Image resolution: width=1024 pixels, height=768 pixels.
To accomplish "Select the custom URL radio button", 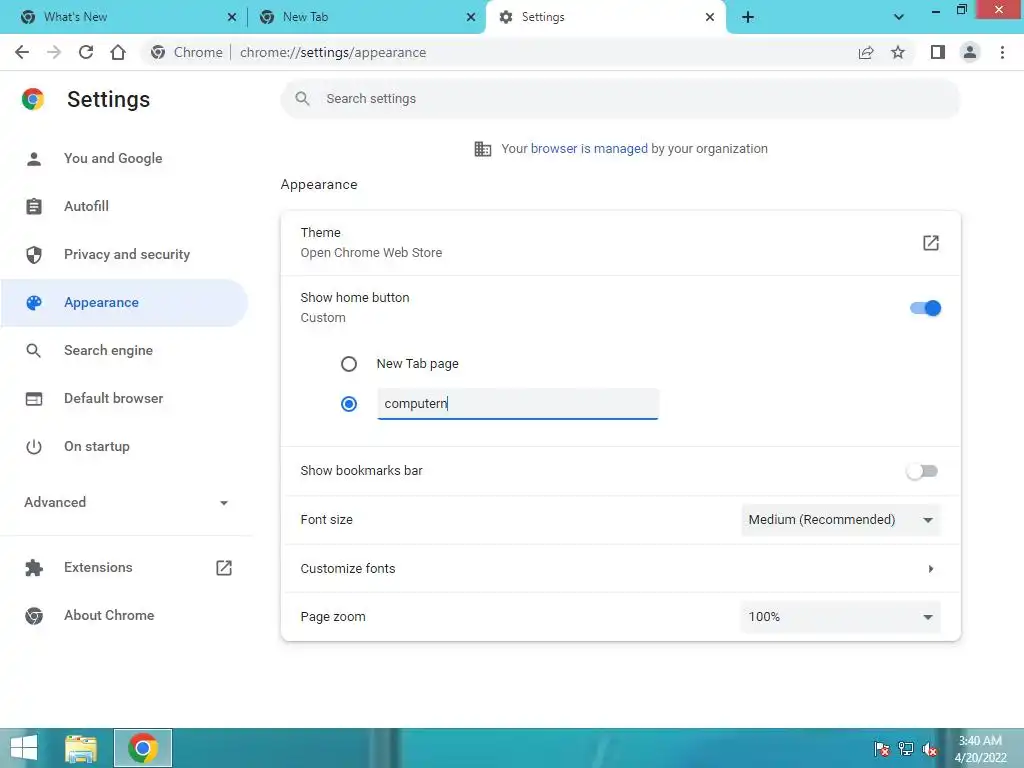I will point(349,404).
